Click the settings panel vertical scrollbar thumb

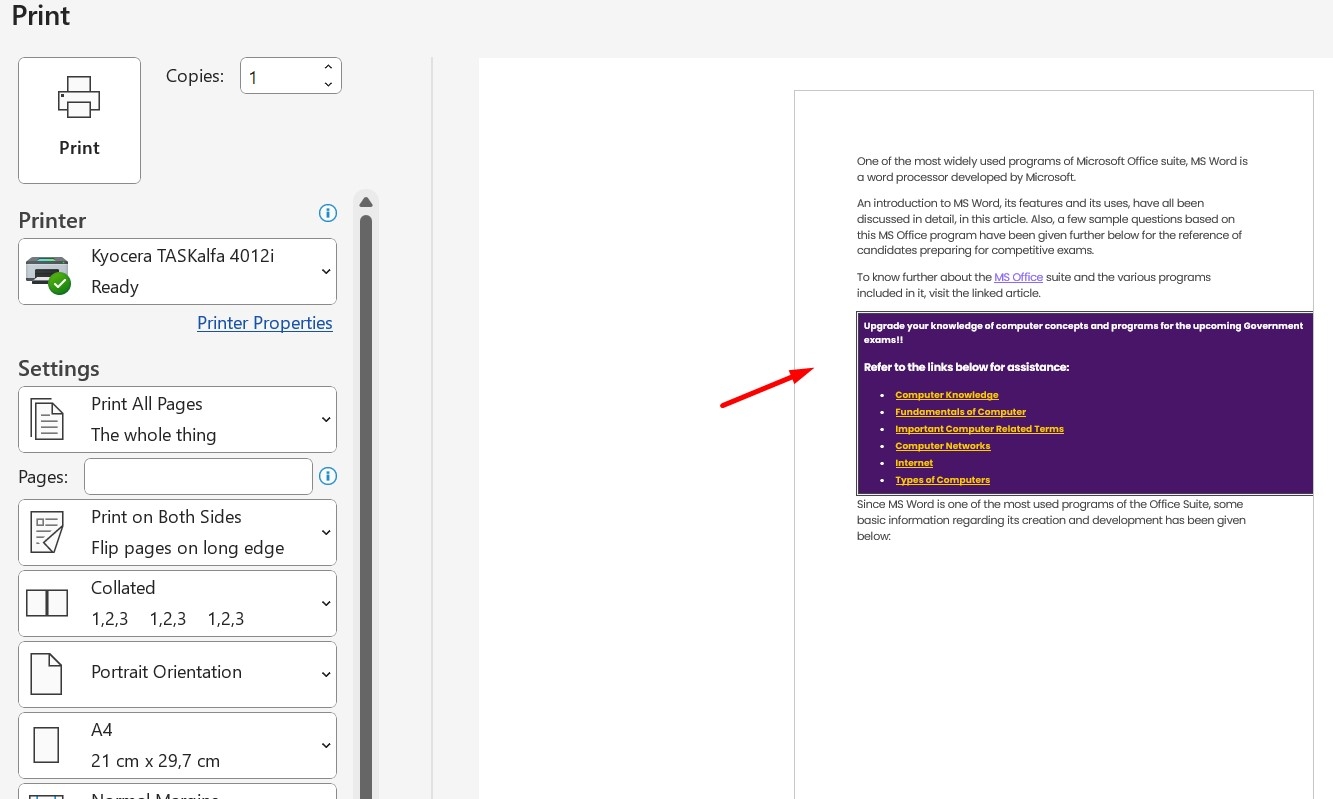coord(366,505)
